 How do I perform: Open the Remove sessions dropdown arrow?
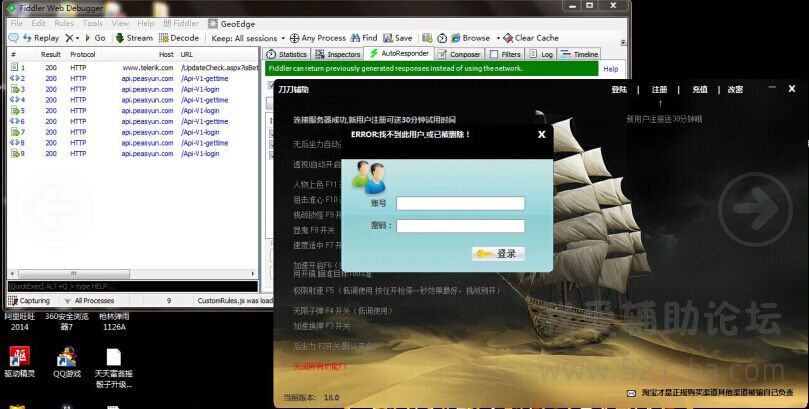click(77, 38)
